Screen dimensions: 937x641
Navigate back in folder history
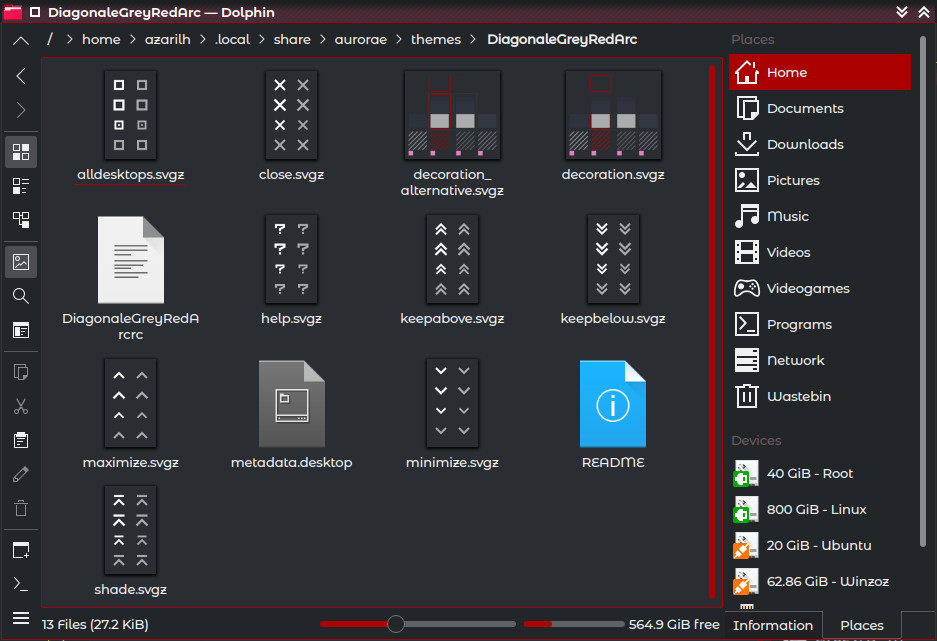21,76
